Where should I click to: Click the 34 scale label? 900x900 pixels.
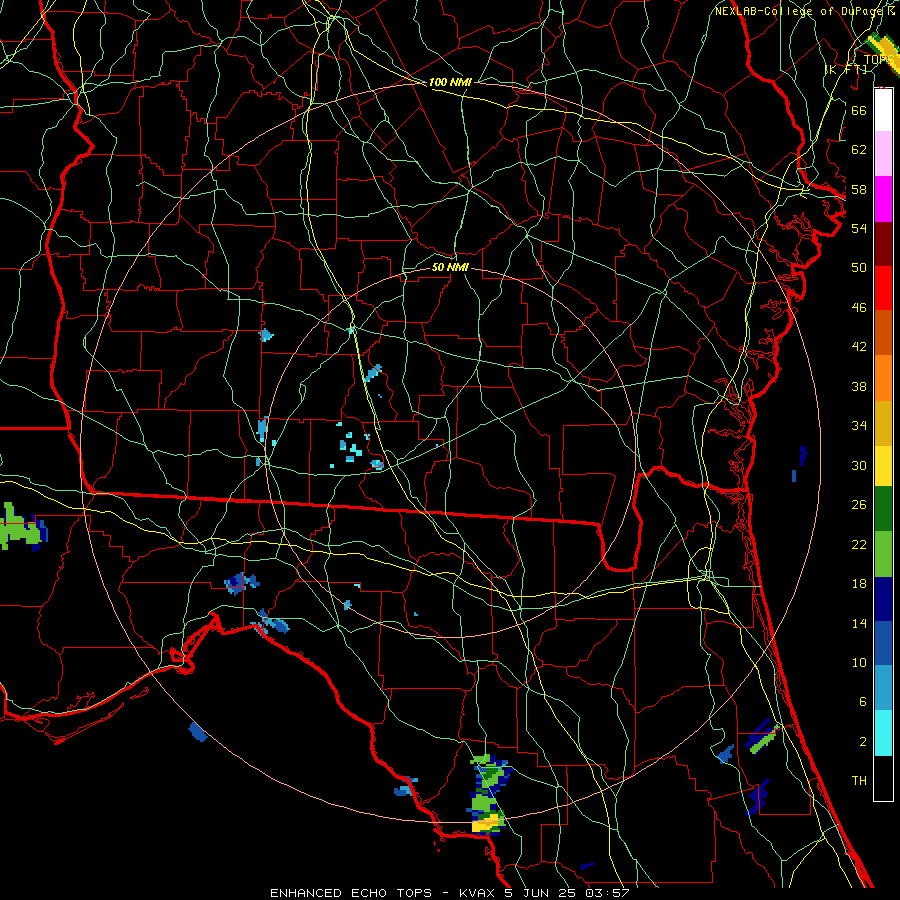pyautogui.click(x=859, y=426)
